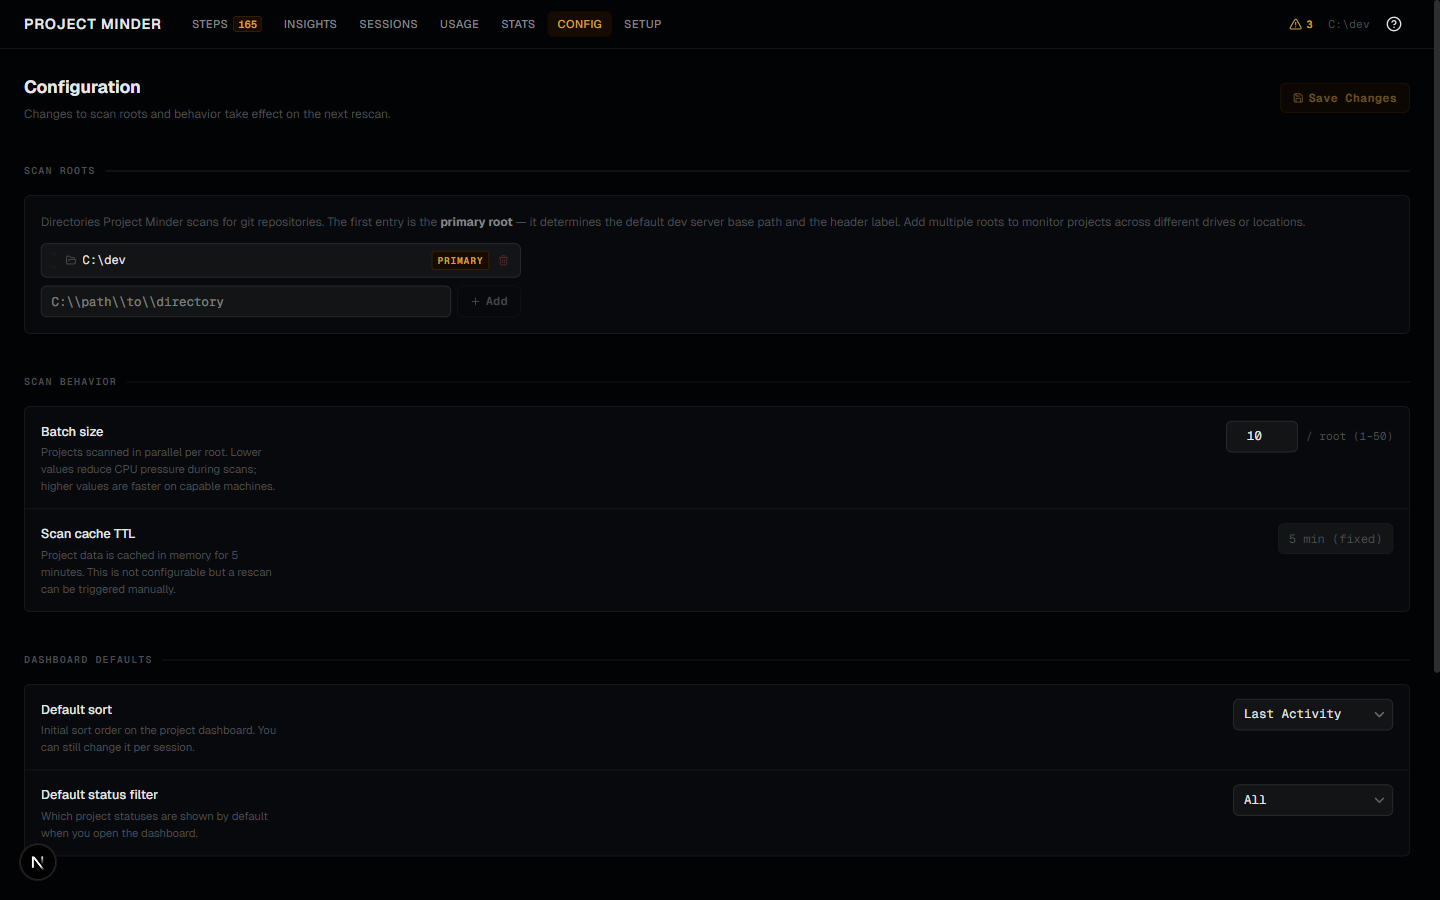Switch to the STATS tab
Viewport: 1440px width, 900px height.
coord(518,23)
